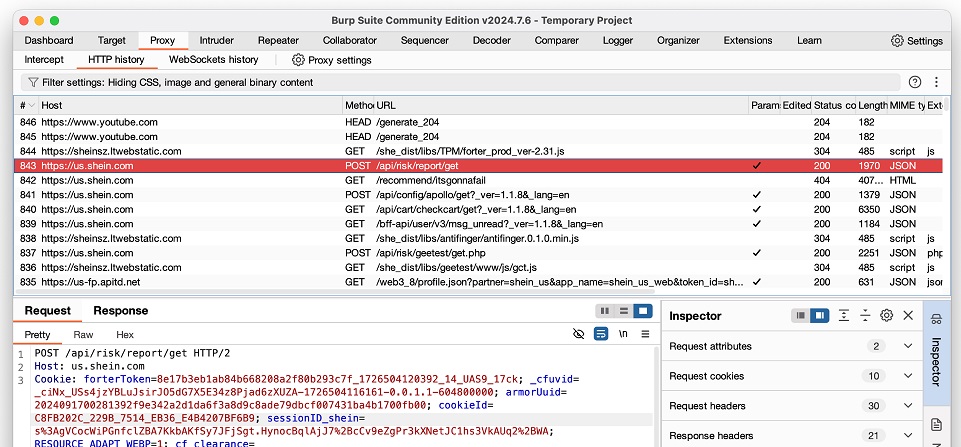This screenshot has height=447, width=961.
Task: Show the Response message tab
Action: click(x=120, y=311)
